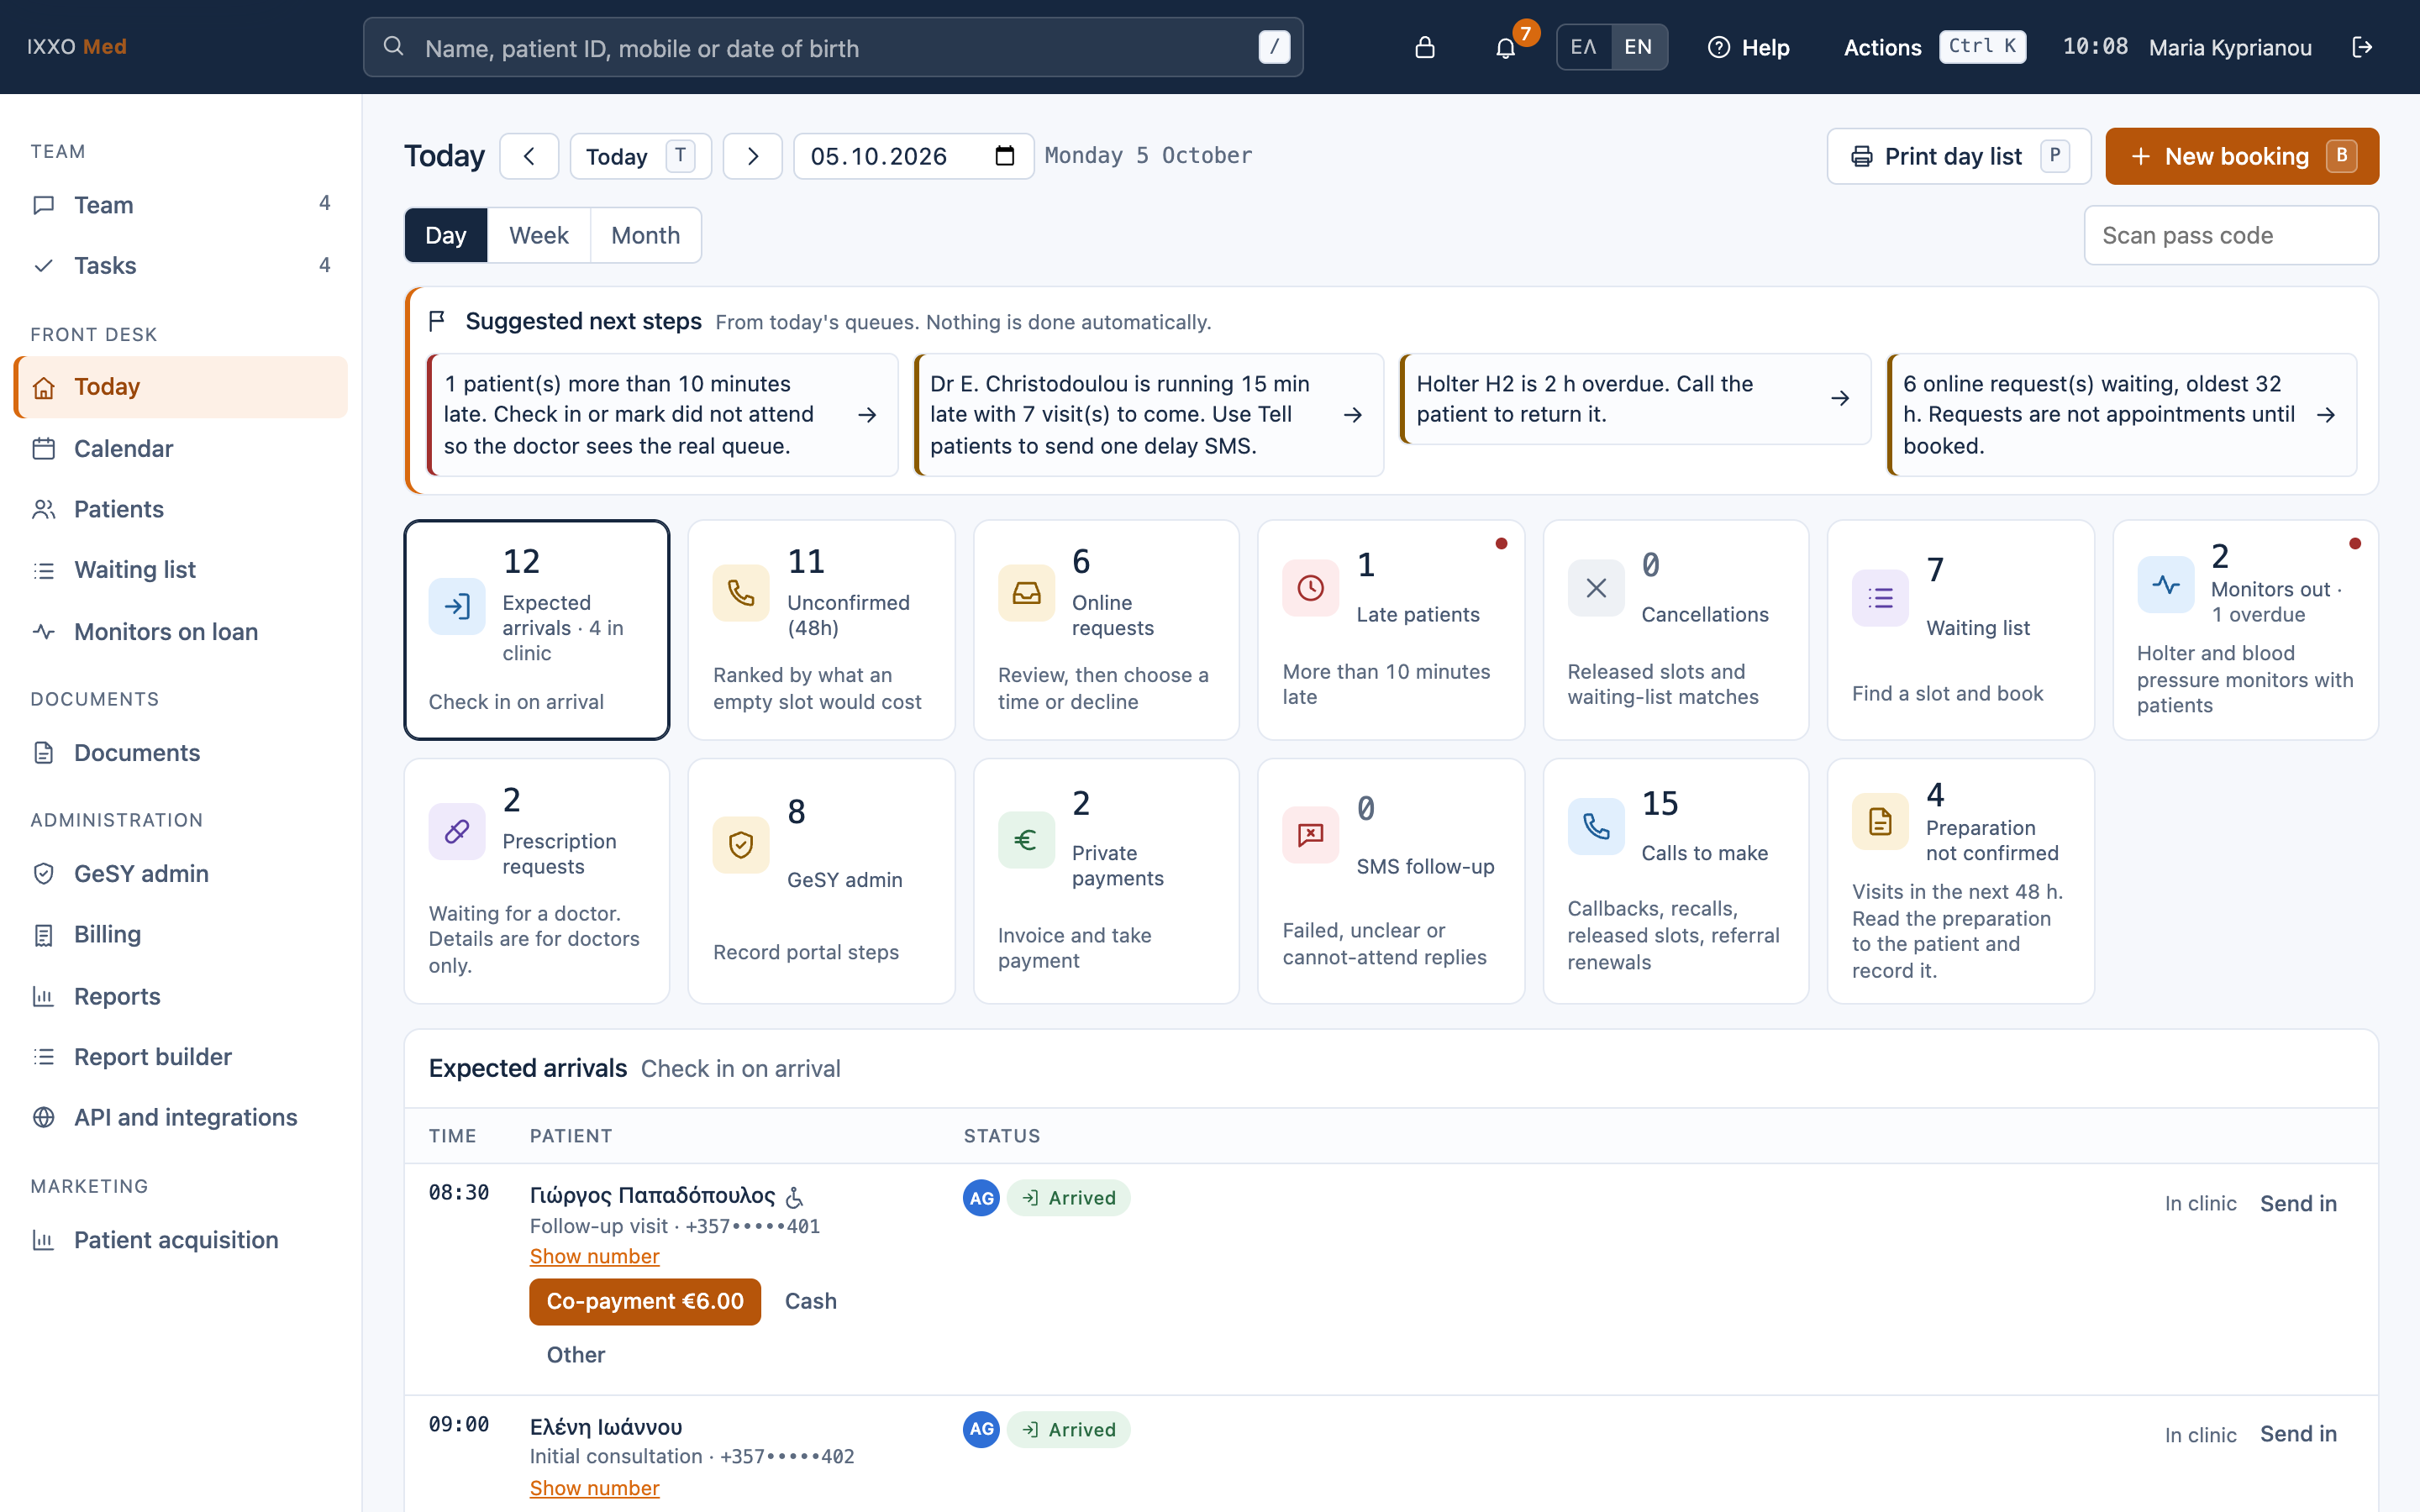The width and height of the screenshot is (2420, 1512).
Task: Go to next day arrow
Action: pyautogui.click(x=752, y=156)
